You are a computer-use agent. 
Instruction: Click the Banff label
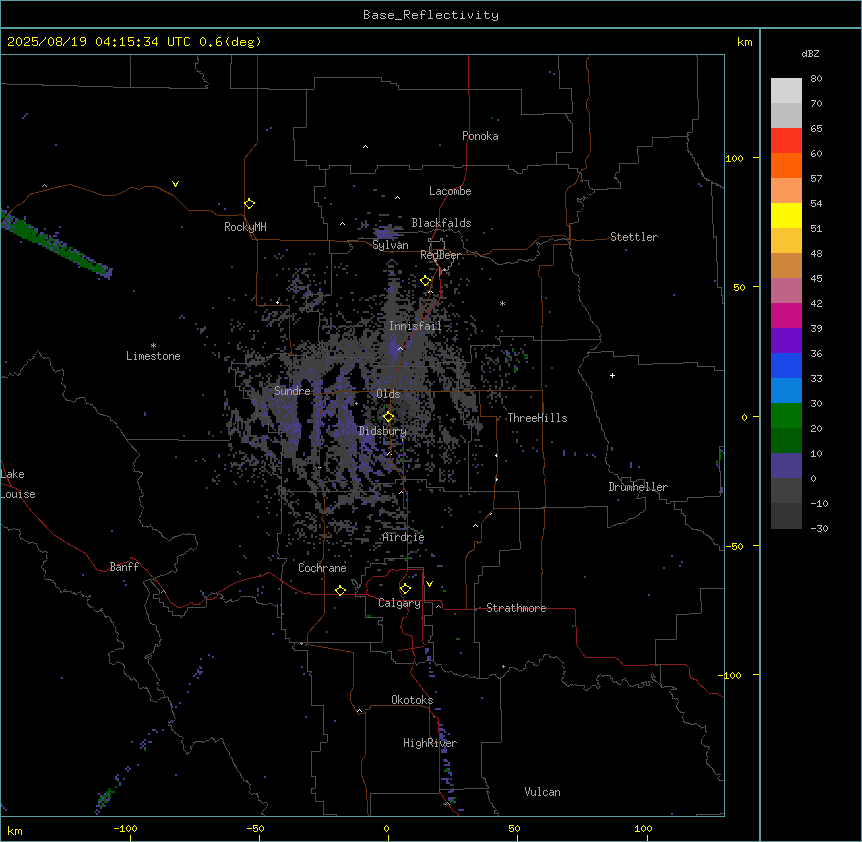tap(124, 567)
